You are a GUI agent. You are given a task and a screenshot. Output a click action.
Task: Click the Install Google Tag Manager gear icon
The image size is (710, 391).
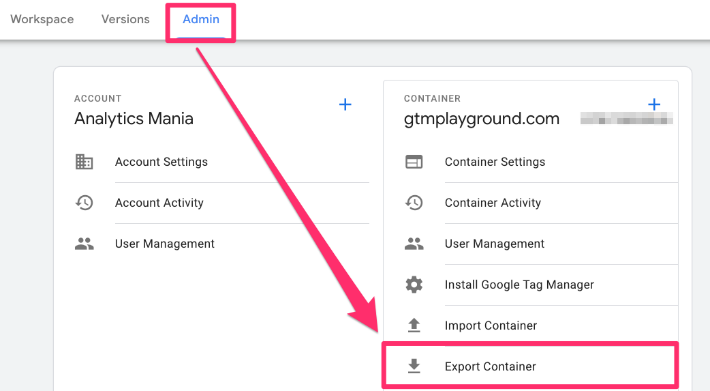414,284
